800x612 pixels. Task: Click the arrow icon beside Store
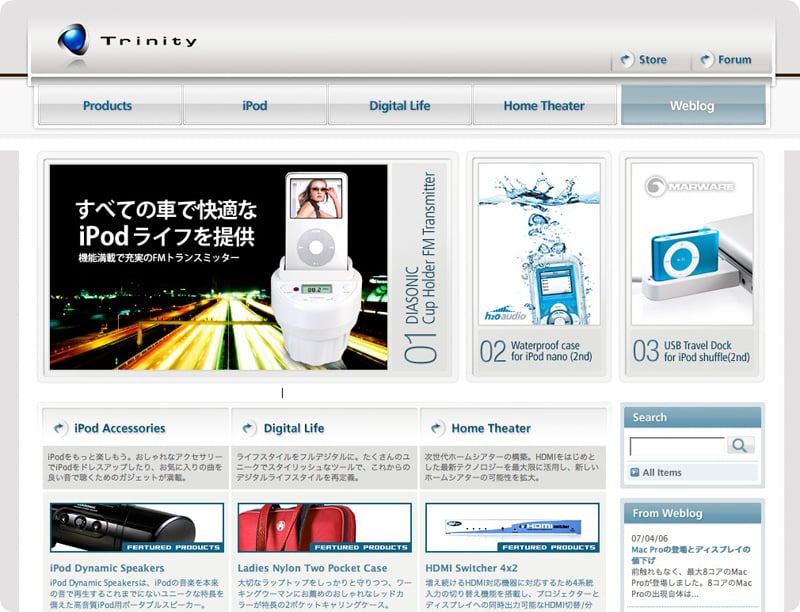tap(625, 60)
